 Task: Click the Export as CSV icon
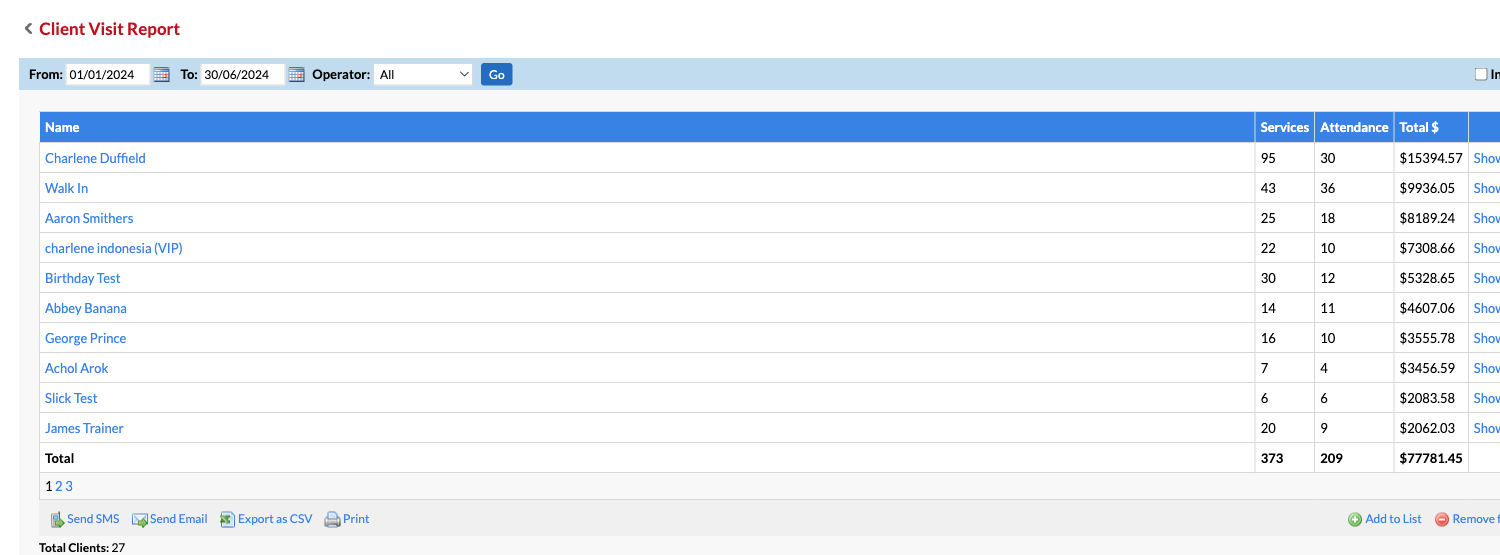(x=228, y=520)
